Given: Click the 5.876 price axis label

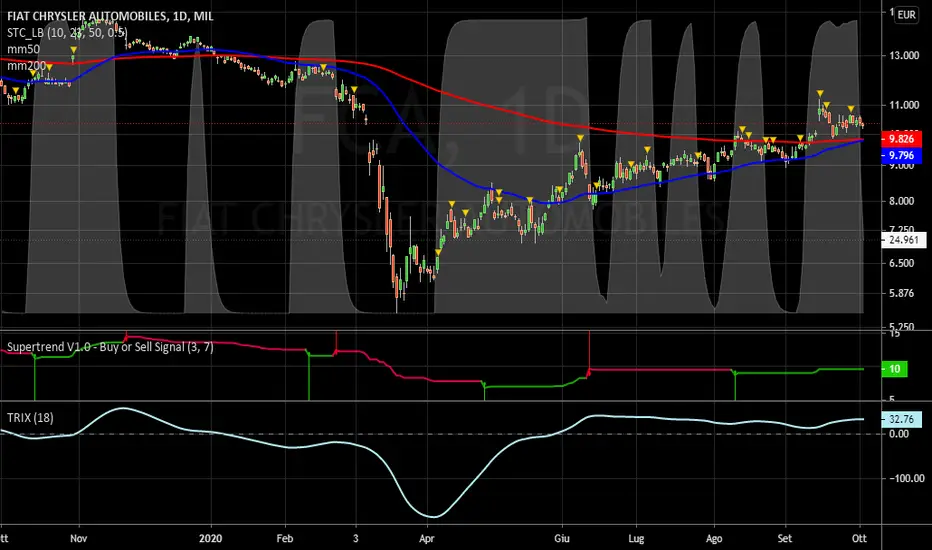Looking at the screenshot, I should point(902,293).
